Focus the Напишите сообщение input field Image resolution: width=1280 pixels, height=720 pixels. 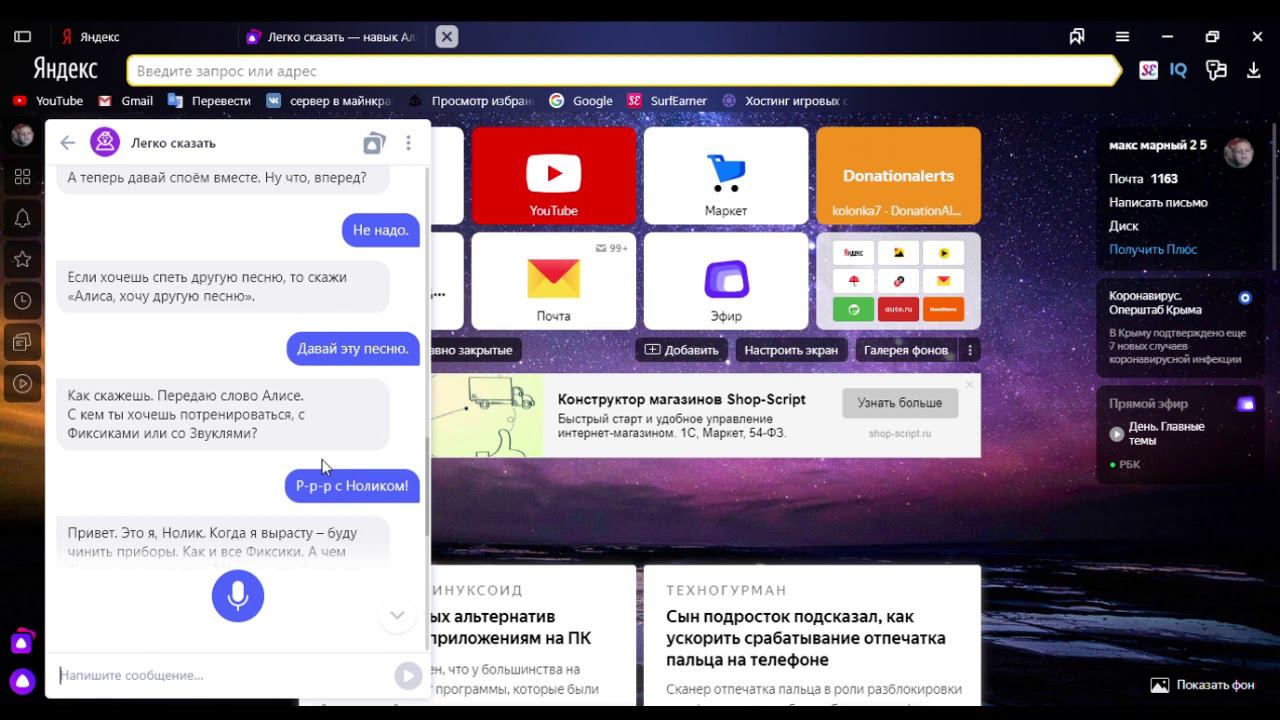tap(225, 675)
